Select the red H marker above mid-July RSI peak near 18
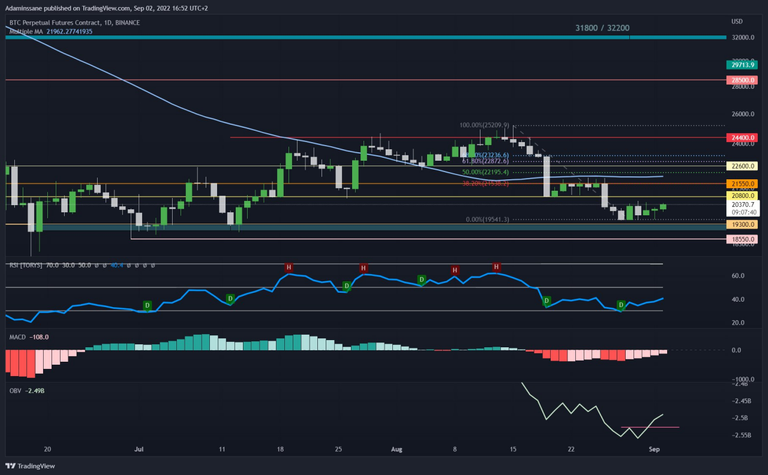Image resolution: width=768 pixels, height=475 pixels. click(288, 267)
